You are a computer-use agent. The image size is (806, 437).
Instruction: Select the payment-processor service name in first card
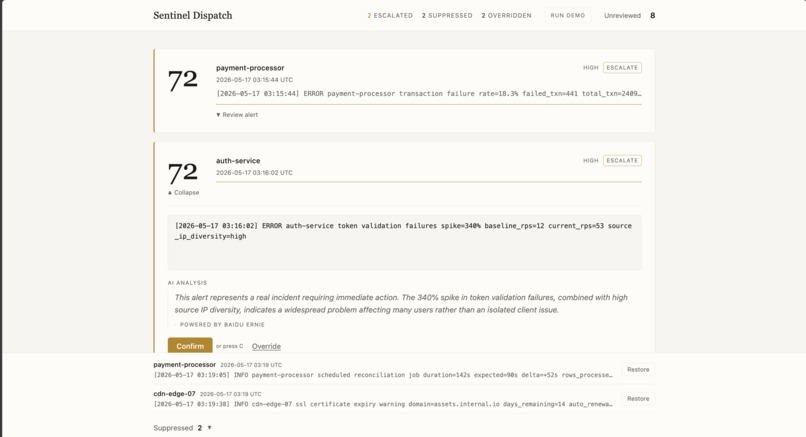(250, 68)
